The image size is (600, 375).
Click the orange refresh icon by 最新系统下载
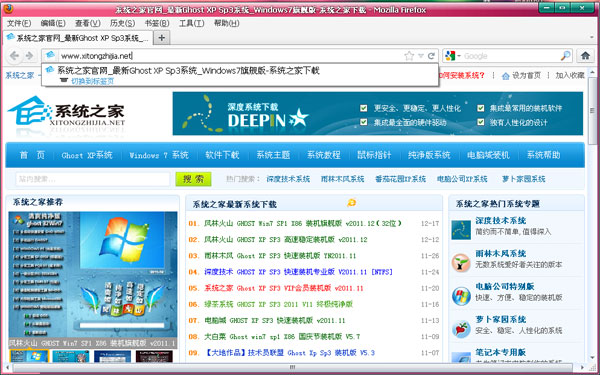tap(352, 202)
